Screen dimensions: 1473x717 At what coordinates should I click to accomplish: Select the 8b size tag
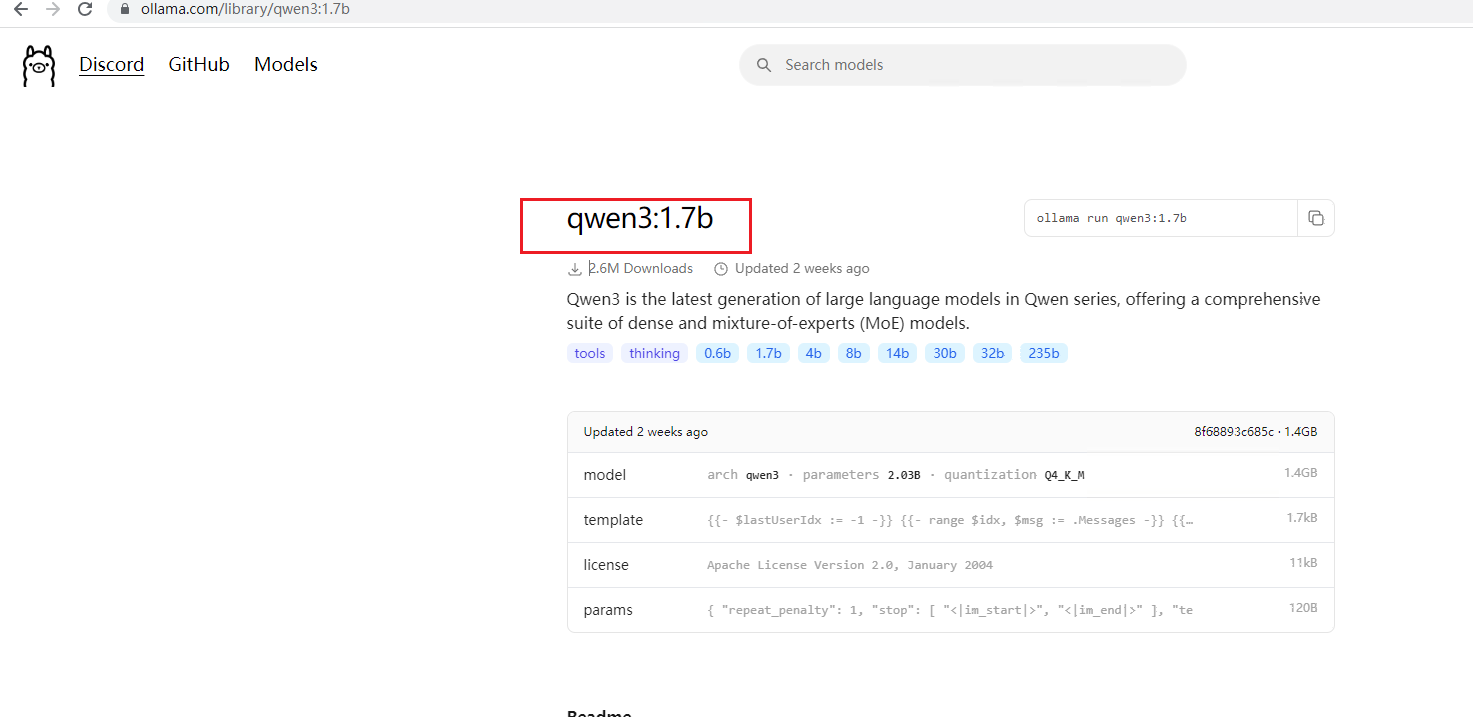(x=854, y=353)
